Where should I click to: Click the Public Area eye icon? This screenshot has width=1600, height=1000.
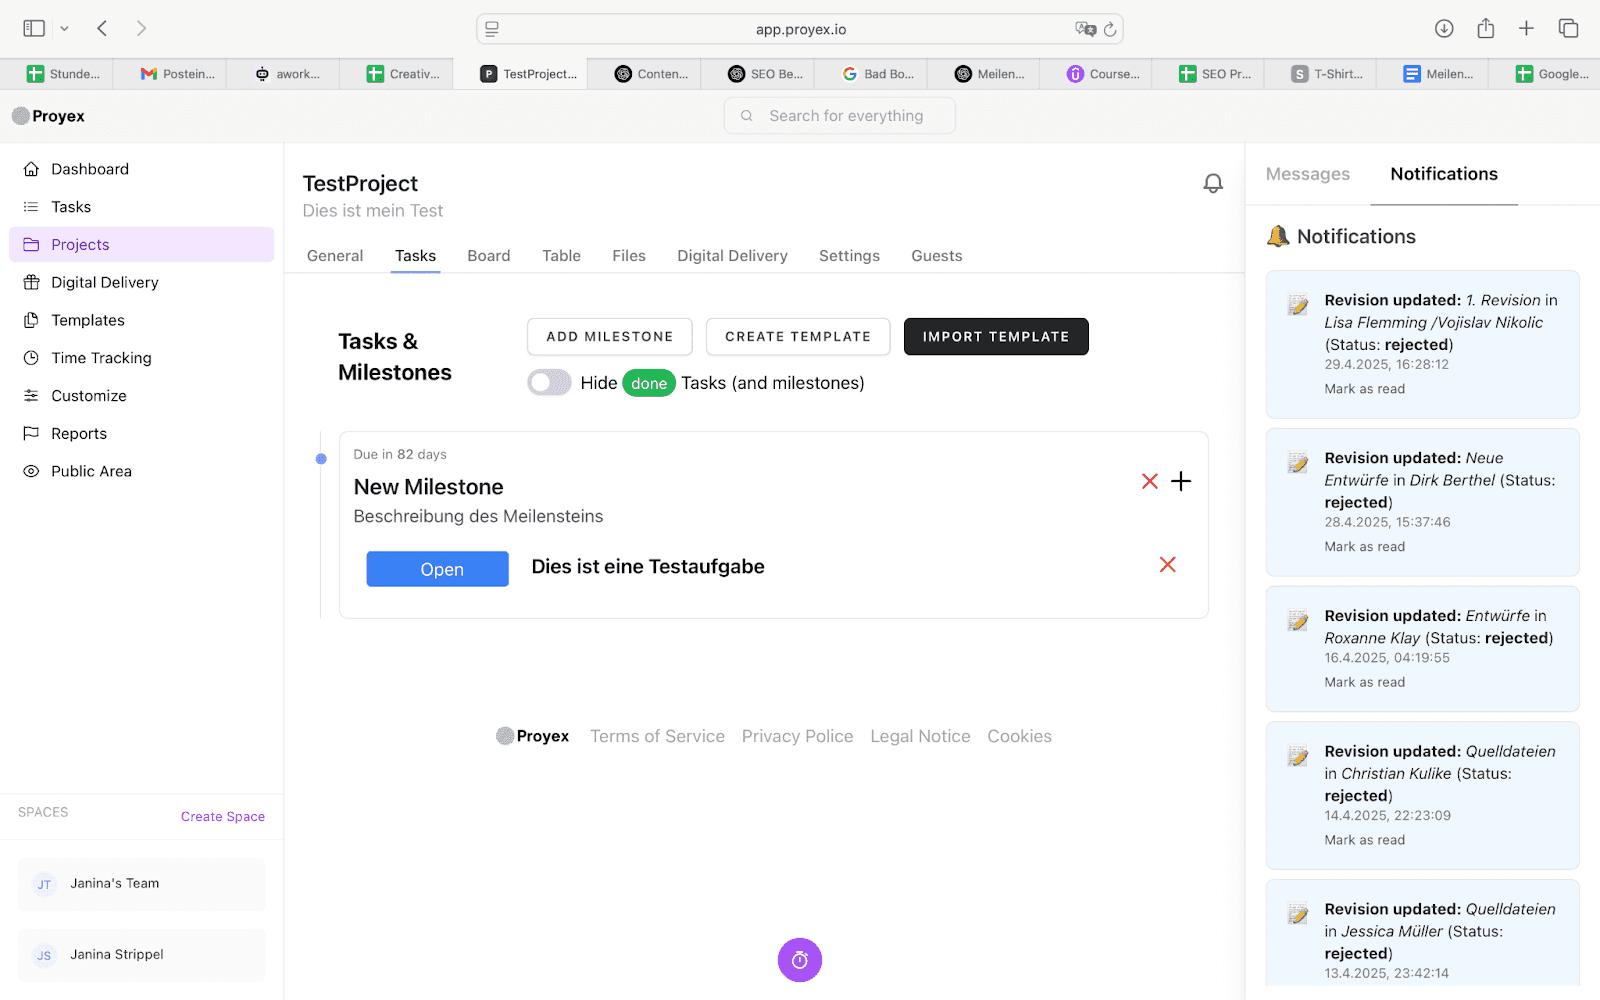[x=31, y=471]
